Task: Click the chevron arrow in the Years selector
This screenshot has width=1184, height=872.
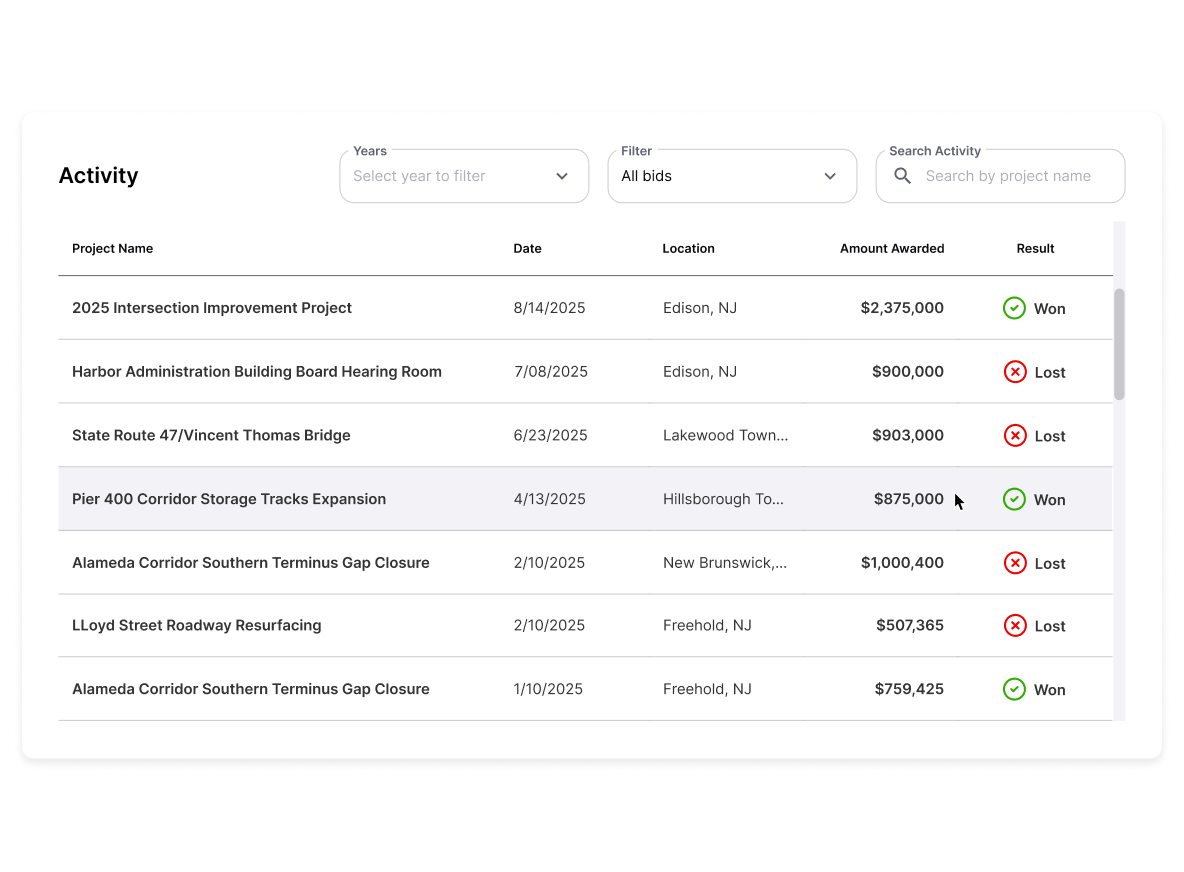Action: coord(562,176)
